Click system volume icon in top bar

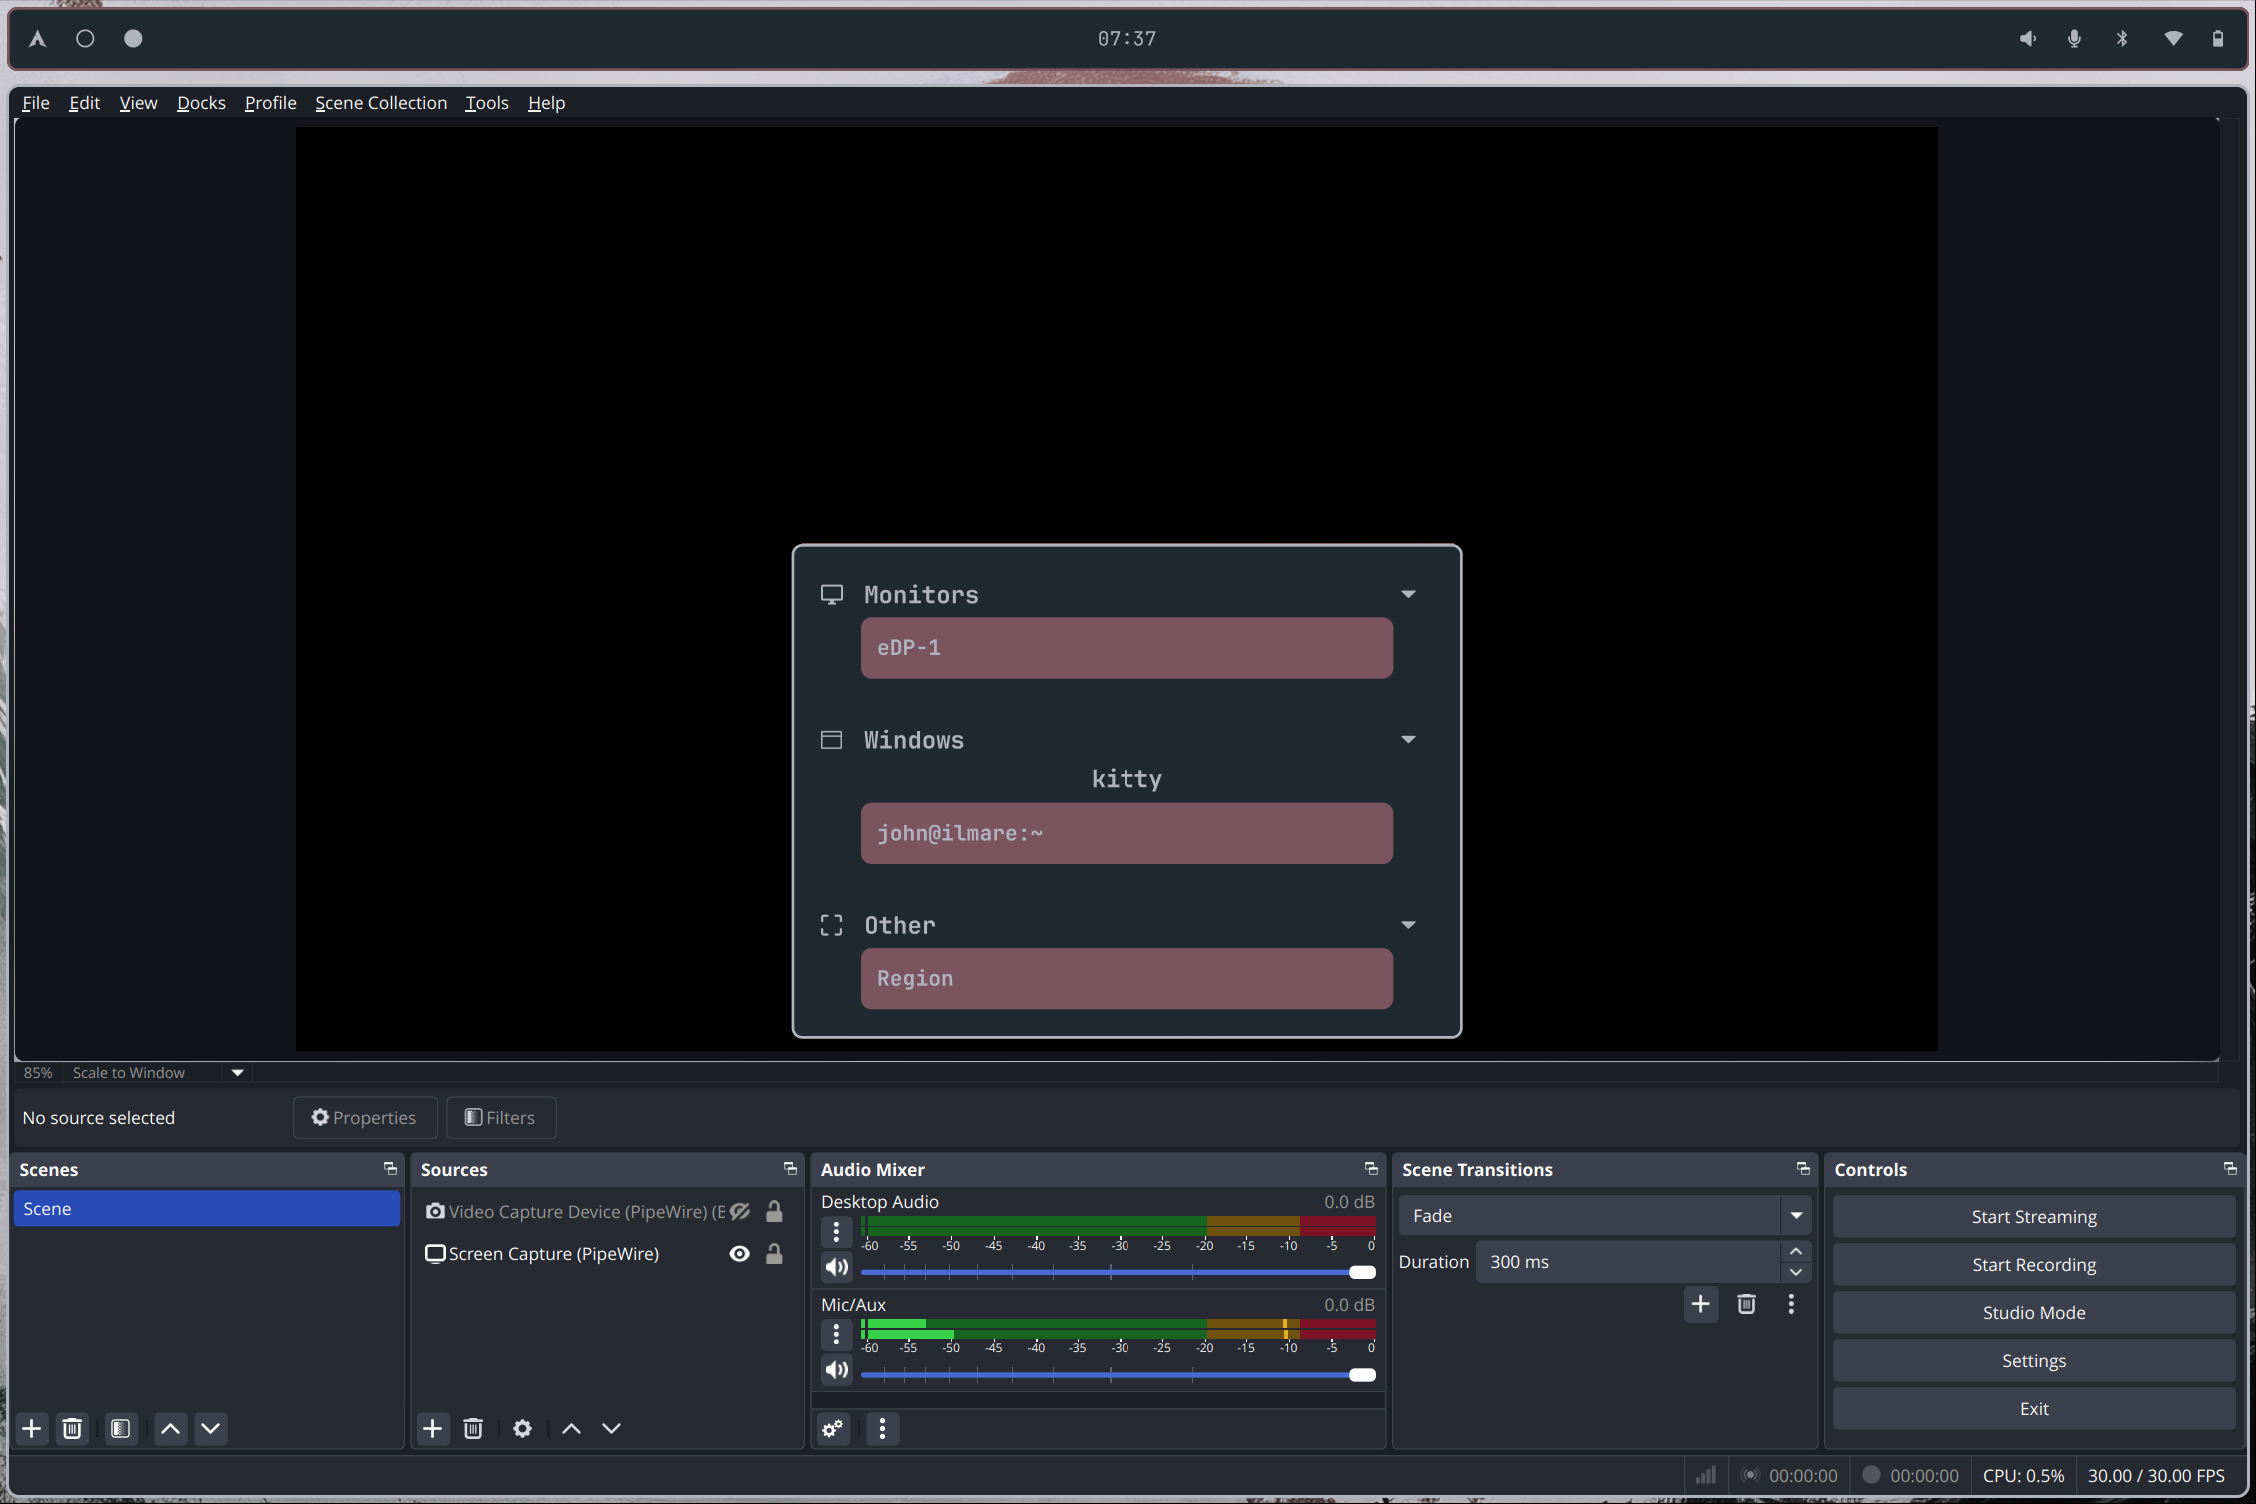2027,39
